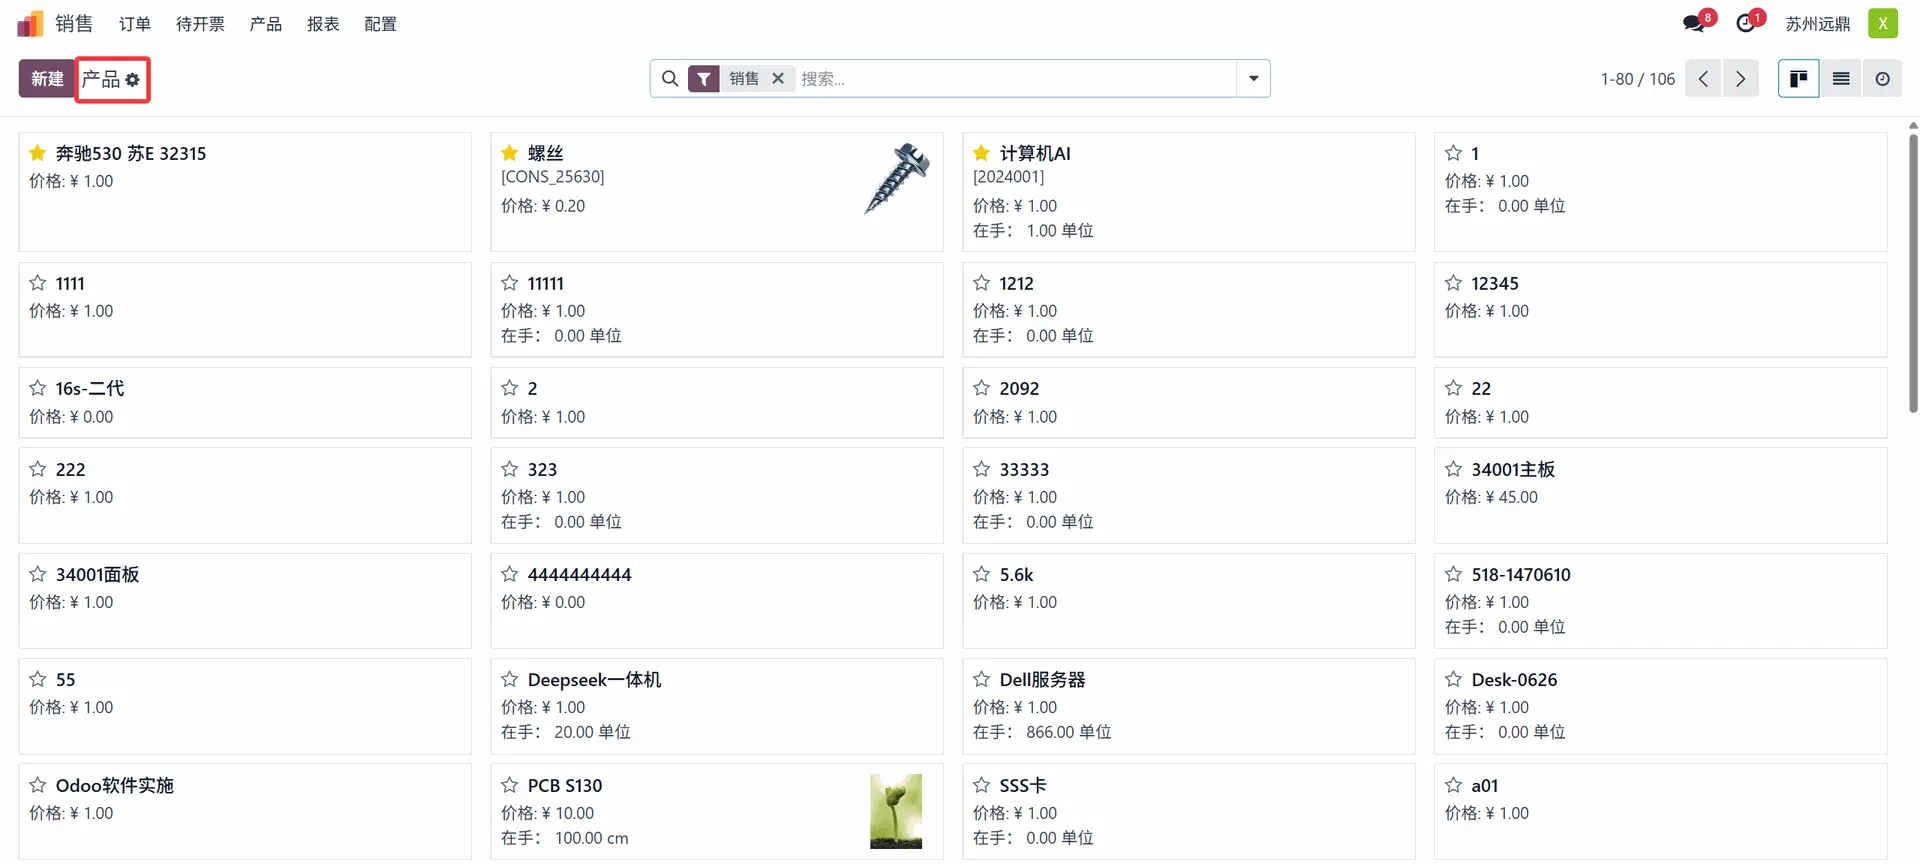
Task: Open PCB S130 product thumbnail
Action: tap(896, 811)
